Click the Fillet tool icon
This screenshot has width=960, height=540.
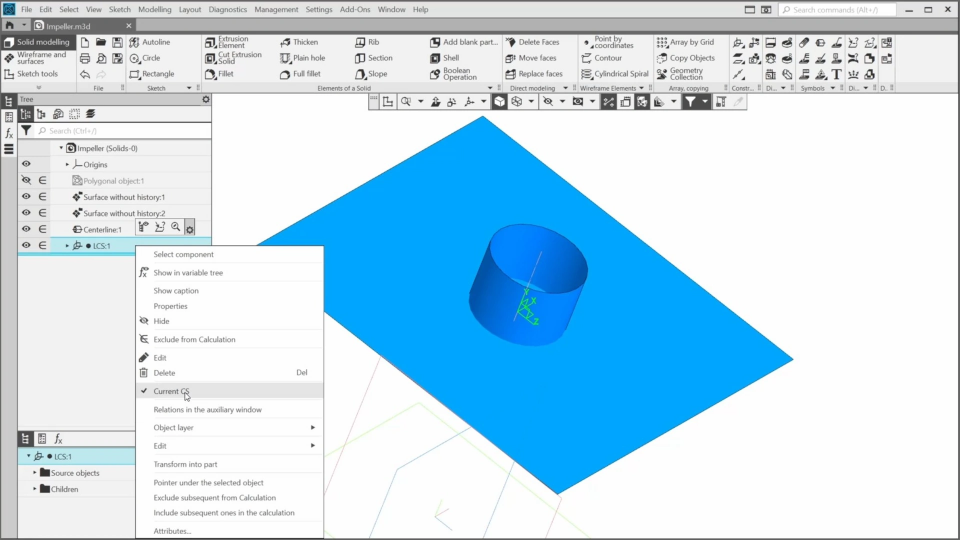tap(211, 74)
